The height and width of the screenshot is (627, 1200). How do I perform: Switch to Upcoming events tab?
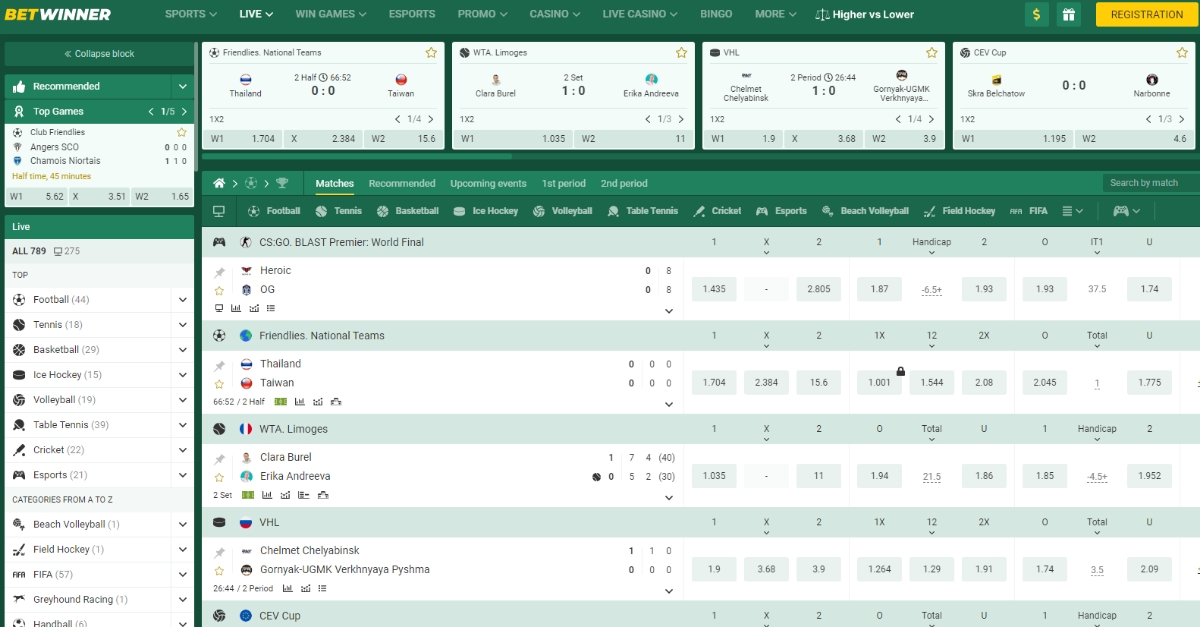488,183
